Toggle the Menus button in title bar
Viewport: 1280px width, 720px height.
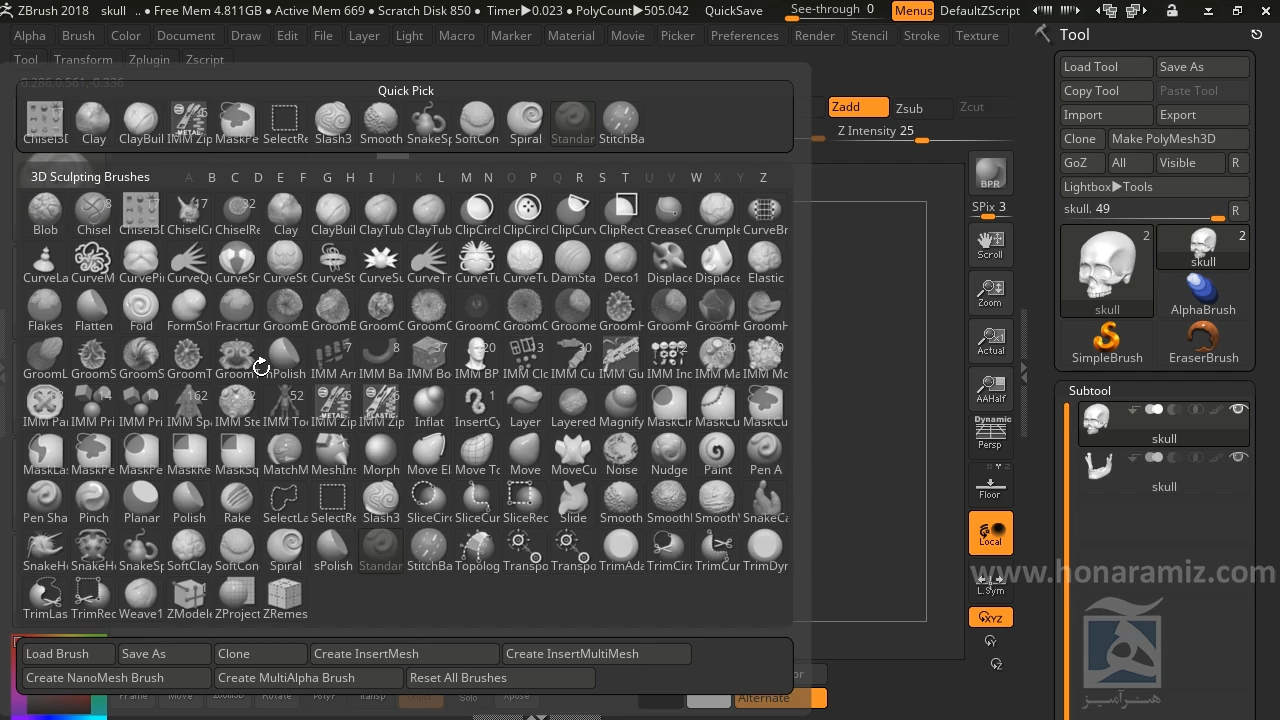click(x=912, y=10)
